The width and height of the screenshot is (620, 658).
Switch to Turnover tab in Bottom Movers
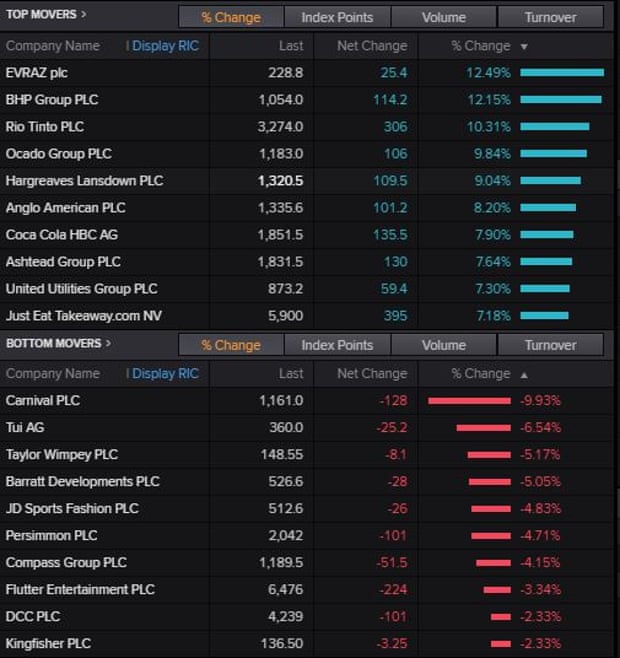pyautogui.click(x=550, y=345)
